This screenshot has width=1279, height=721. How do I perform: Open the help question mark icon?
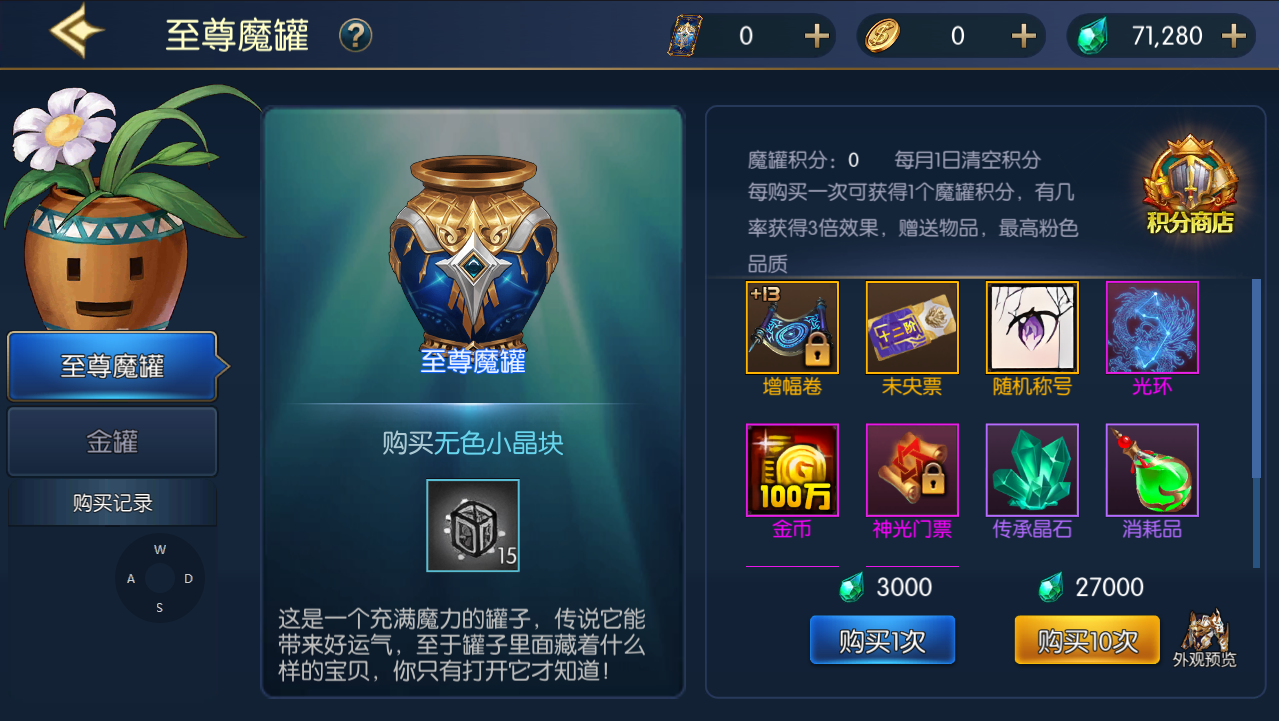(355, 36)
